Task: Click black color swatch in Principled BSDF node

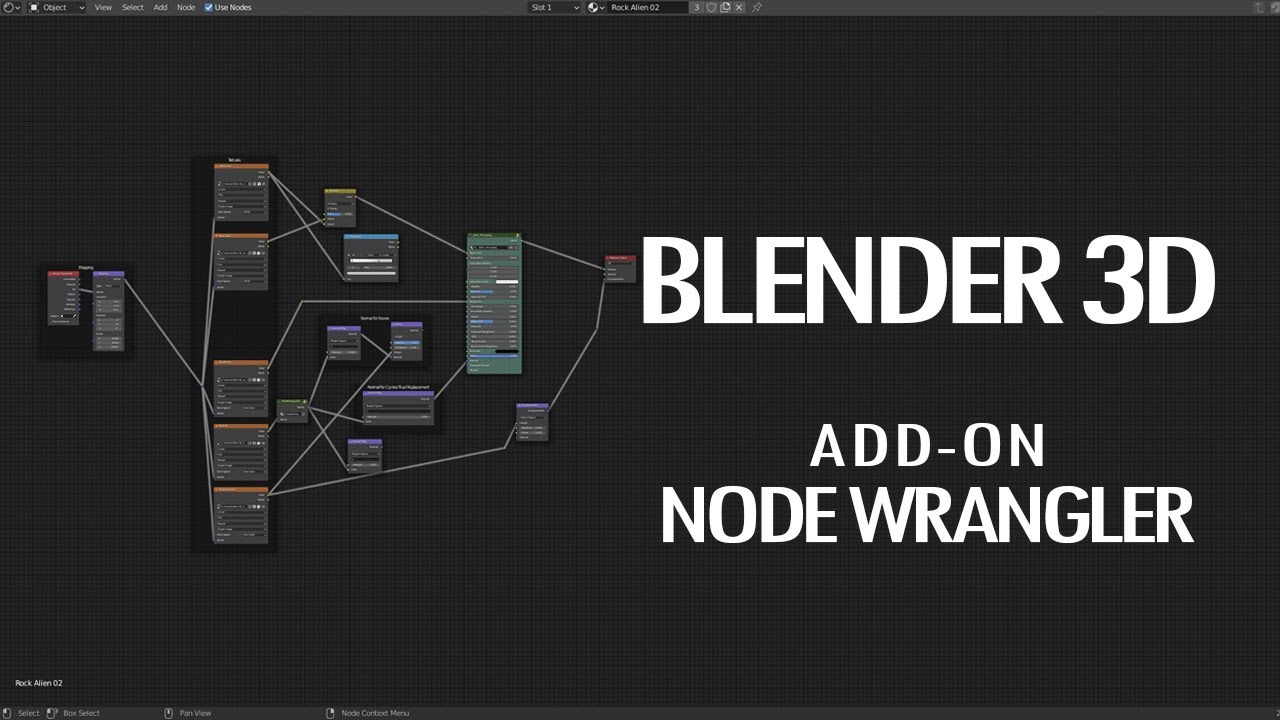Action: [x=507, y=351]
